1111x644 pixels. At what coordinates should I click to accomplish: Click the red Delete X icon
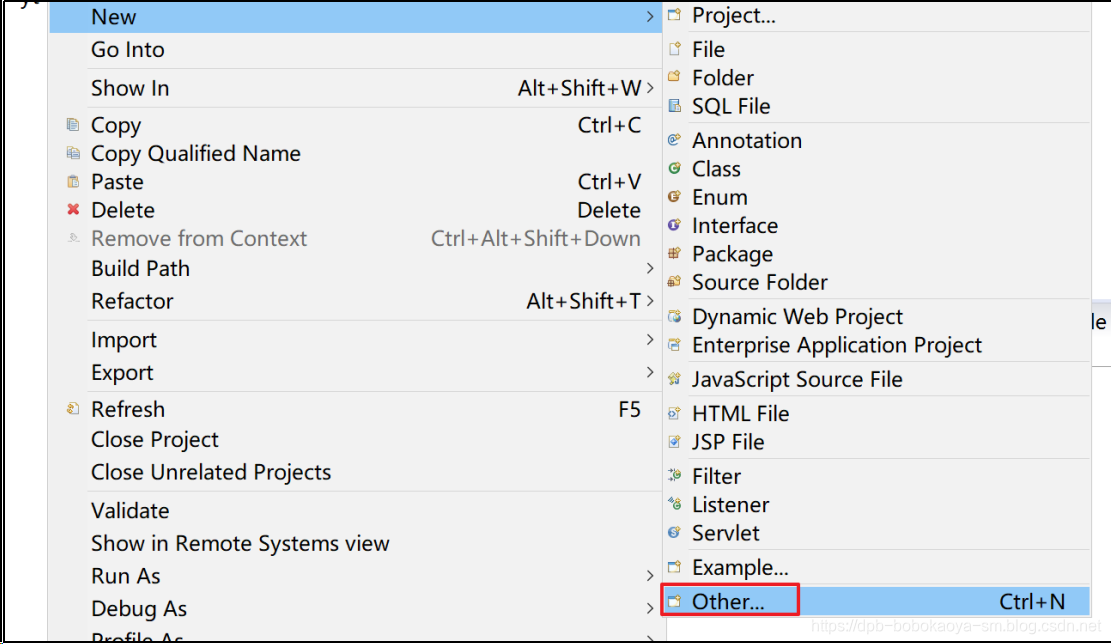[73, 210]
